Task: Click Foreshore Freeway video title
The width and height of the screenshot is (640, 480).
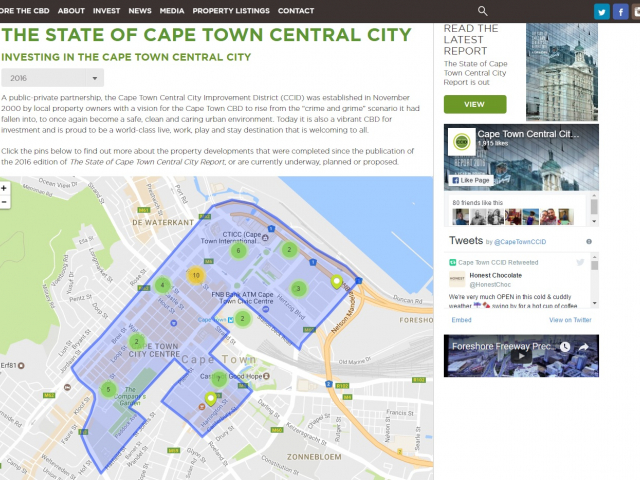Action: click(x=502, y=347)
